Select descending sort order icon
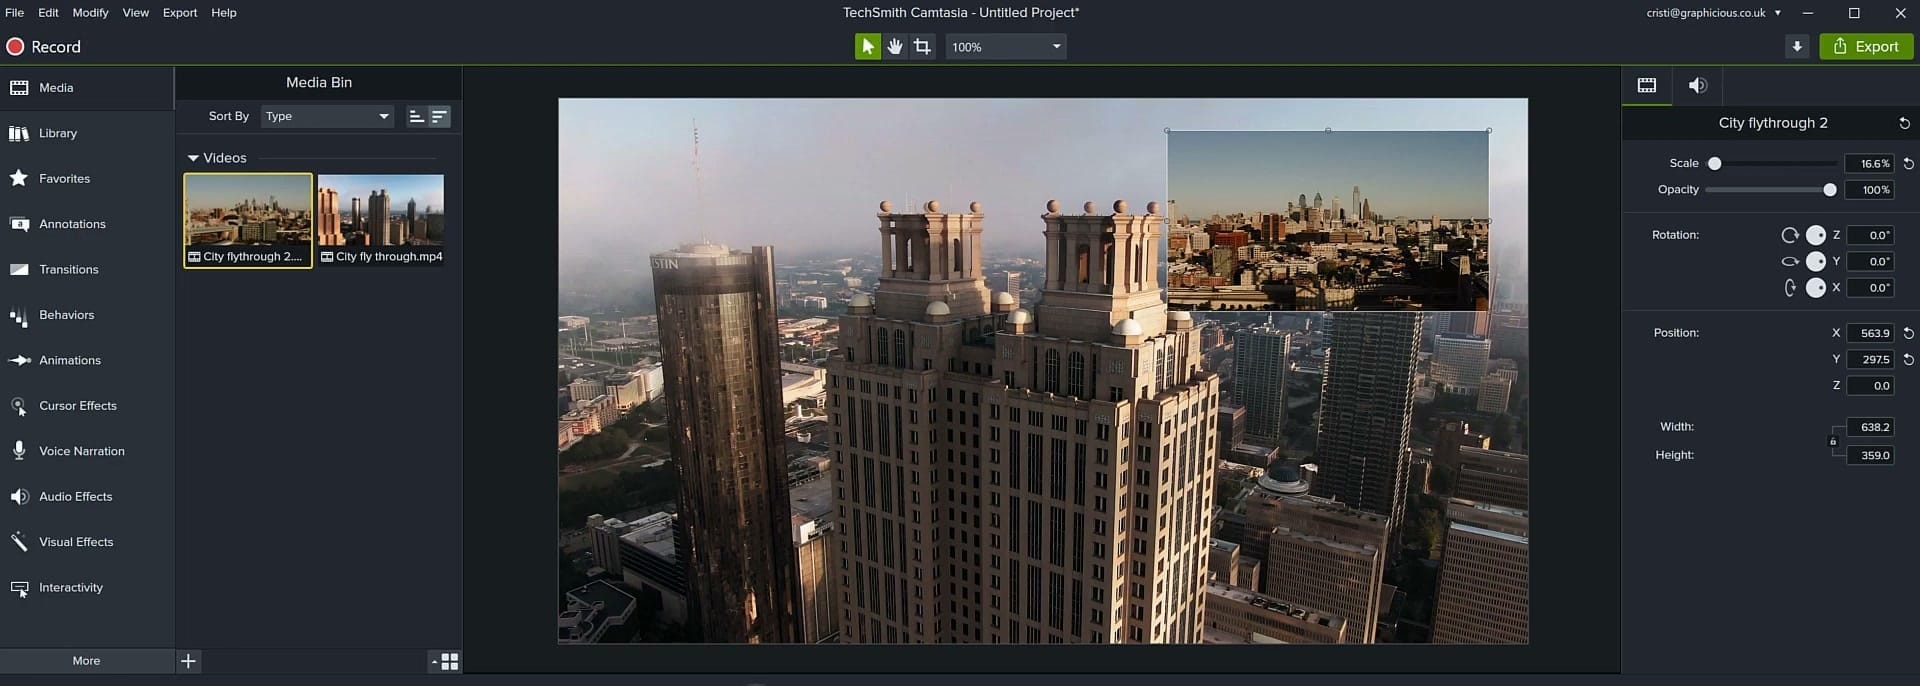1920x686 pixels. [x=439, y=117]
